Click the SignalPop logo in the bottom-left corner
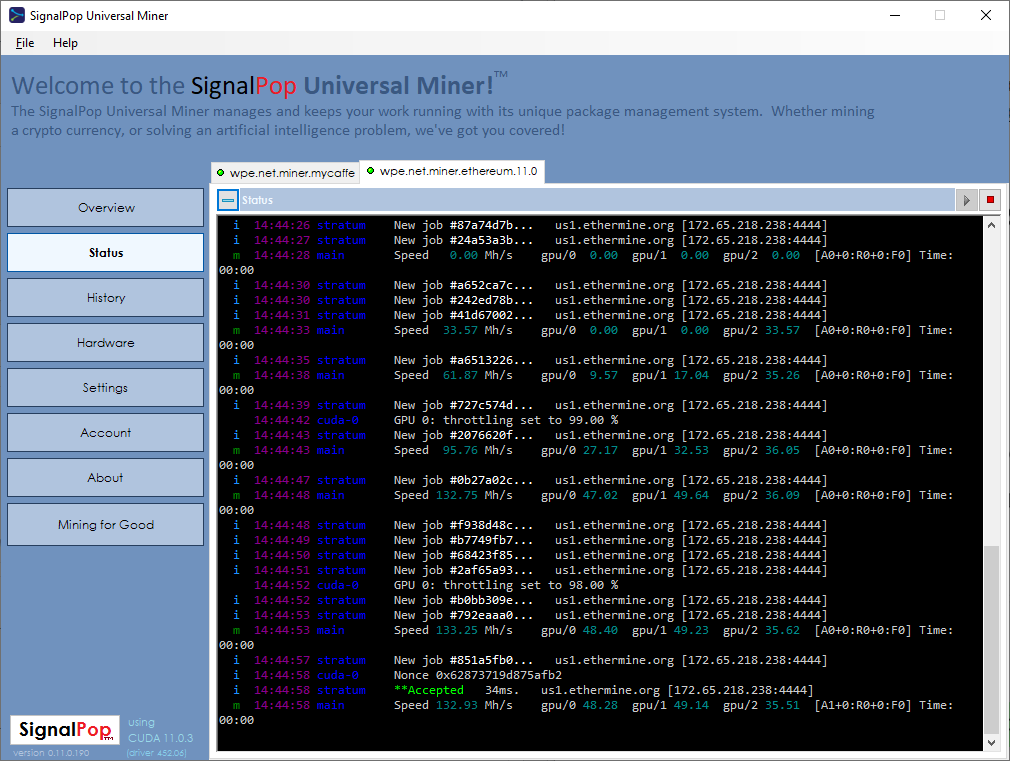This screenshot has height=761, width=1010. pyautogui.click(x=65, y=730)
